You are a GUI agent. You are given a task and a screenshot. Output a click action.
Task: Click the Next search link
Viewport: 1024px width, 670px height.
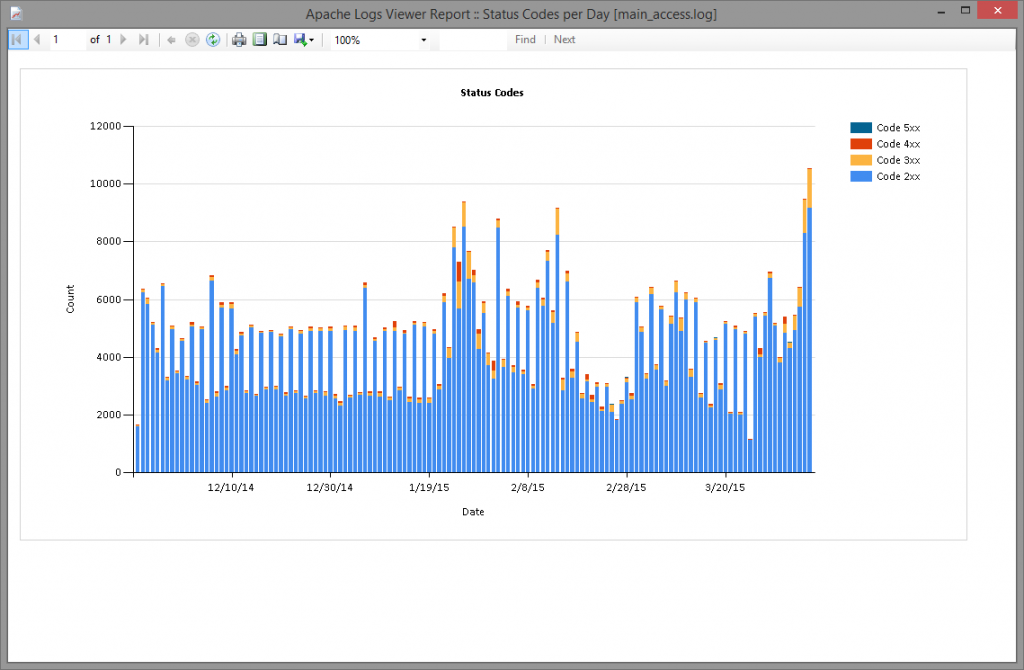tap(564, 40)
